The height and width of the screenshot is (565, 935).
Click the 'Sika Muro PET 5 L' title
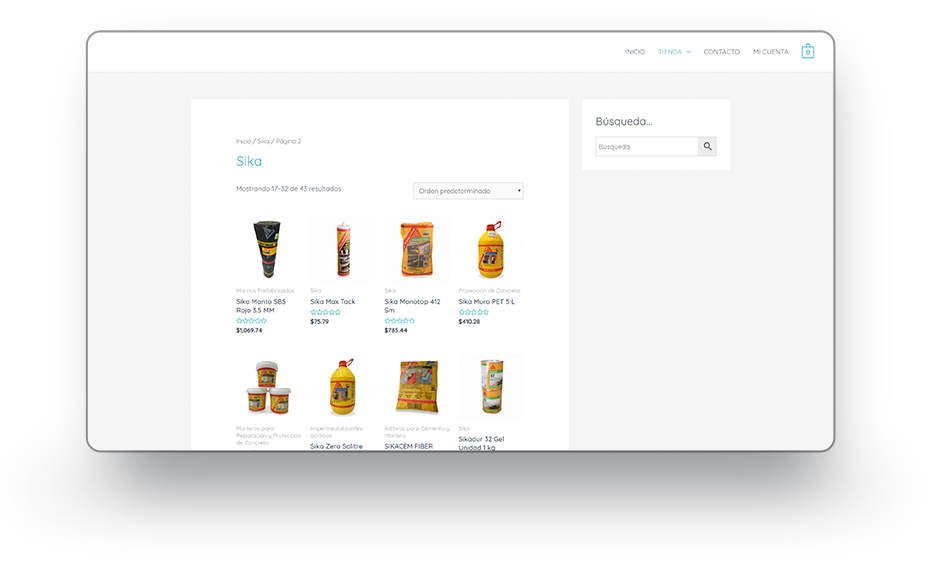click(x=487, y=302)
